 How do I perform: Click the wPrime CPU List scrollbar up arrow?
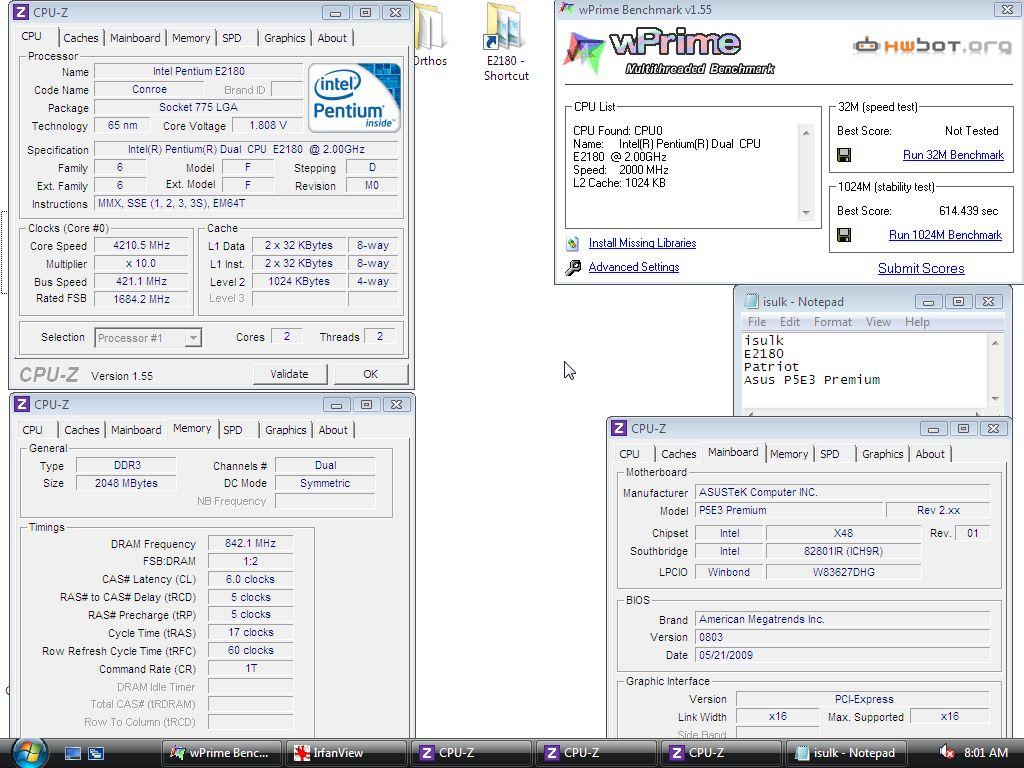[x=806, y=133]
